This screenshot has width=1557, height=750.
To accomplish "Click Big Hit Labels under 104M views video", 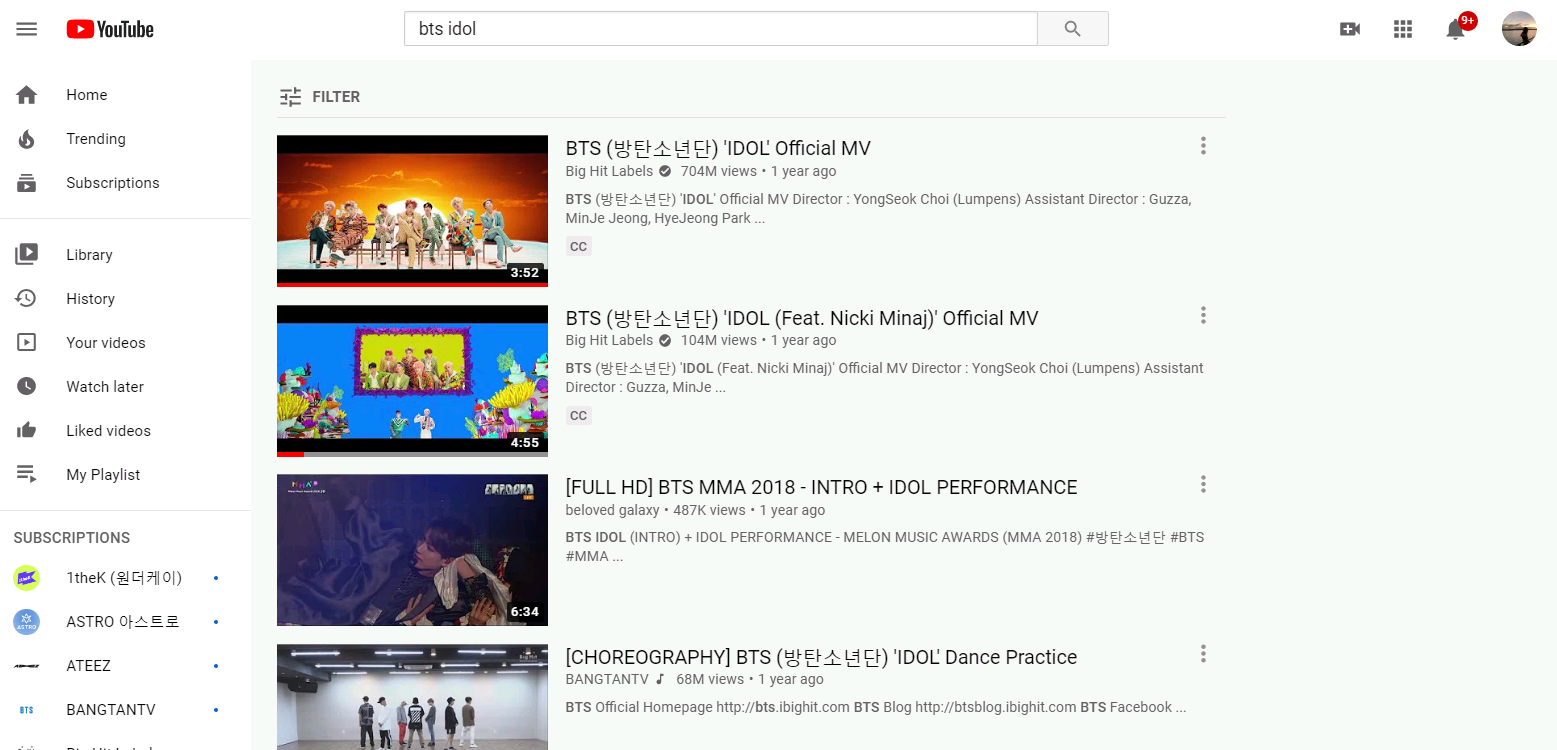I will tap(609, 340).
